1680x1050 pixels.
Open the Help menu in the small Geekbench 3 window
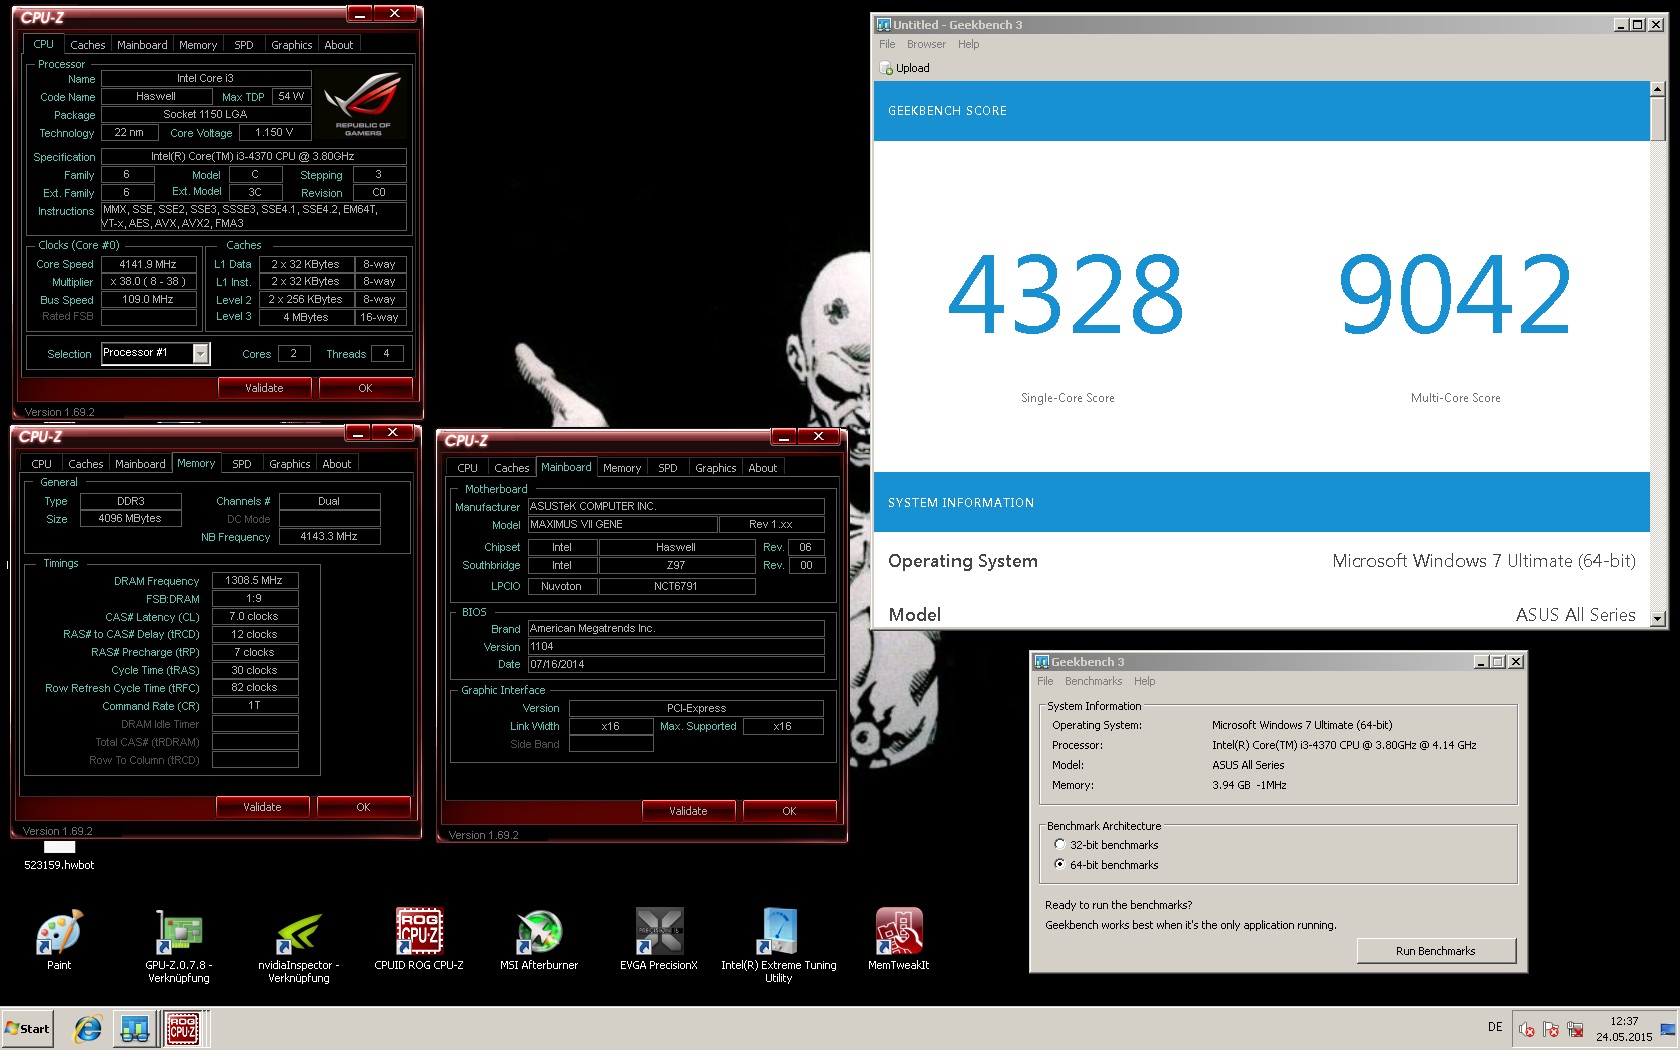(x=1144, y=681)
